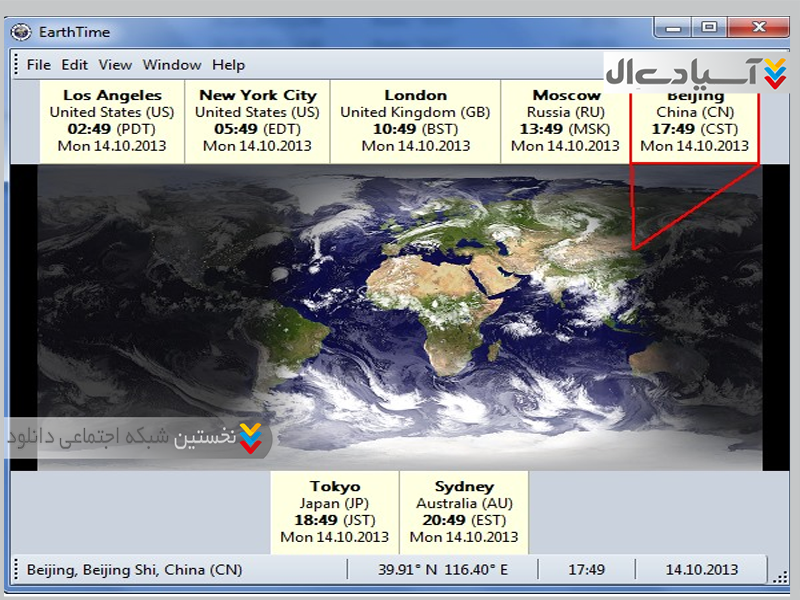Click the 17:49 time in status bar

point(587,570)
